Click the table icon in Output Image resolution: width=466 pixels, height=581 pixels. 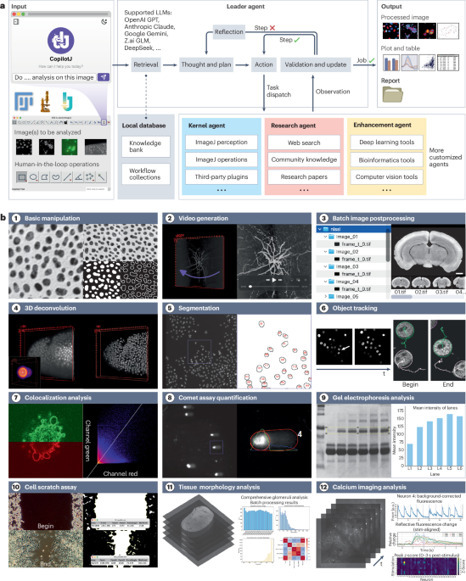pos(448,63)
